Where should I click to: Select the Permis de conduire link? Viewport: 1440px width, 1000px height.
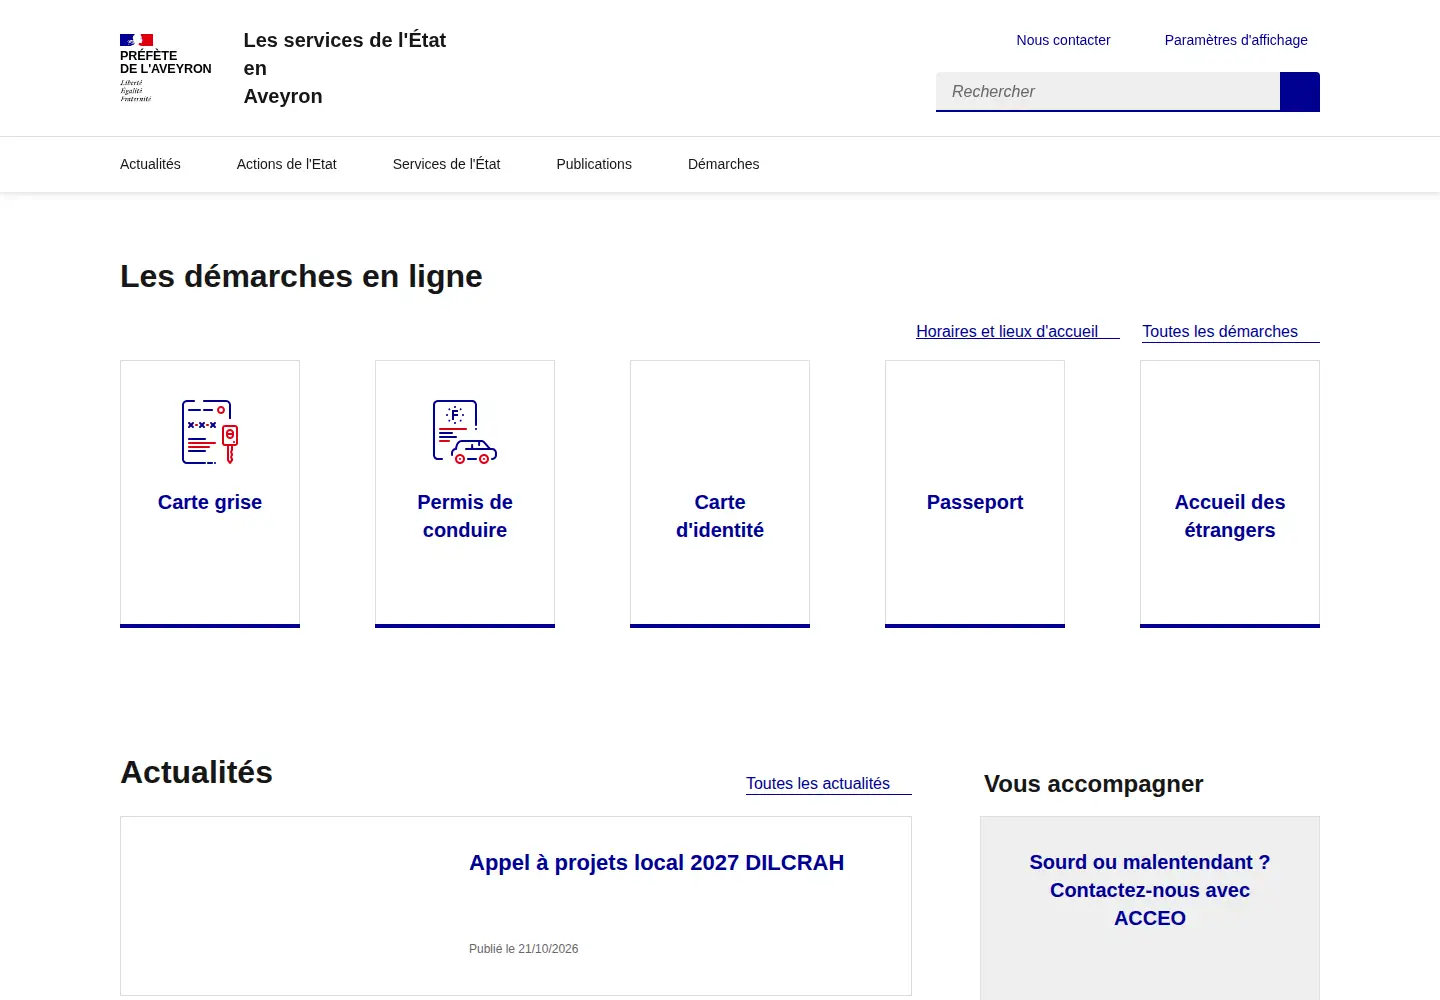click(465, 516)
